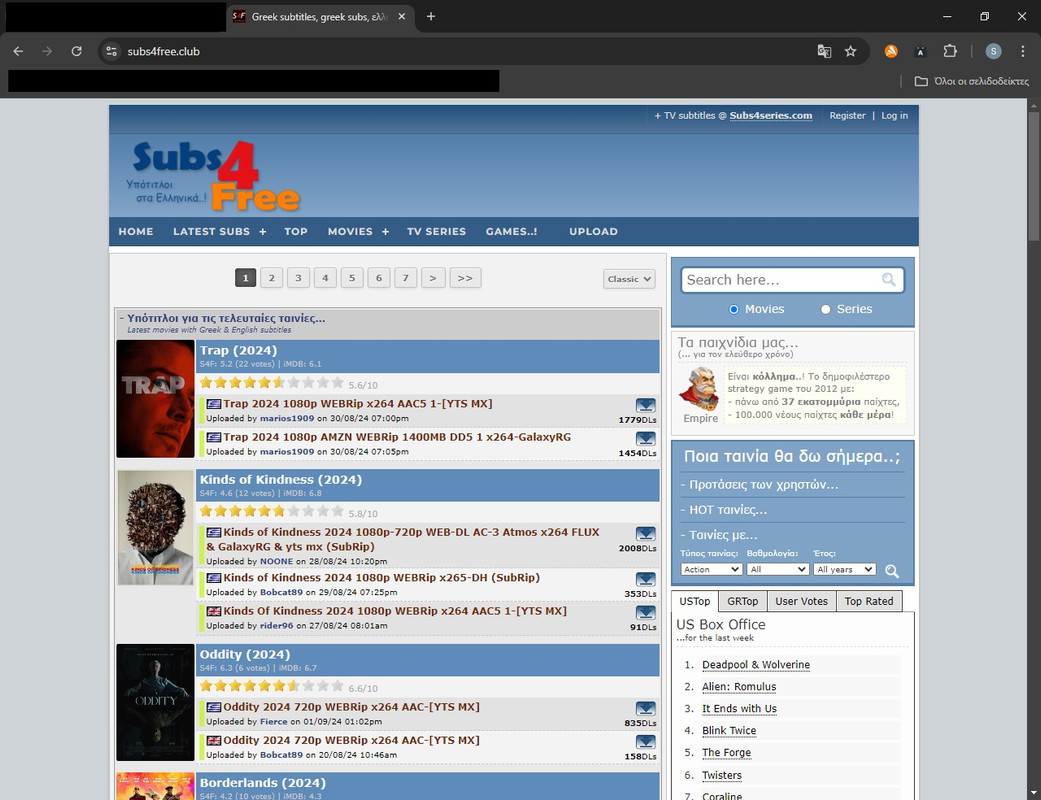Open the rating All dropdown
1041x800 pixels.
777,570
